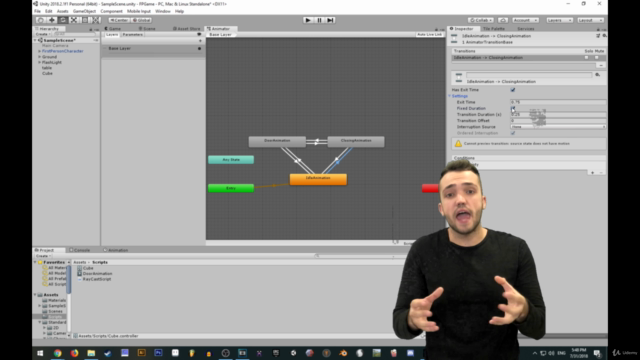Add a new Animator layer with plus

click(x=200, y=41)
